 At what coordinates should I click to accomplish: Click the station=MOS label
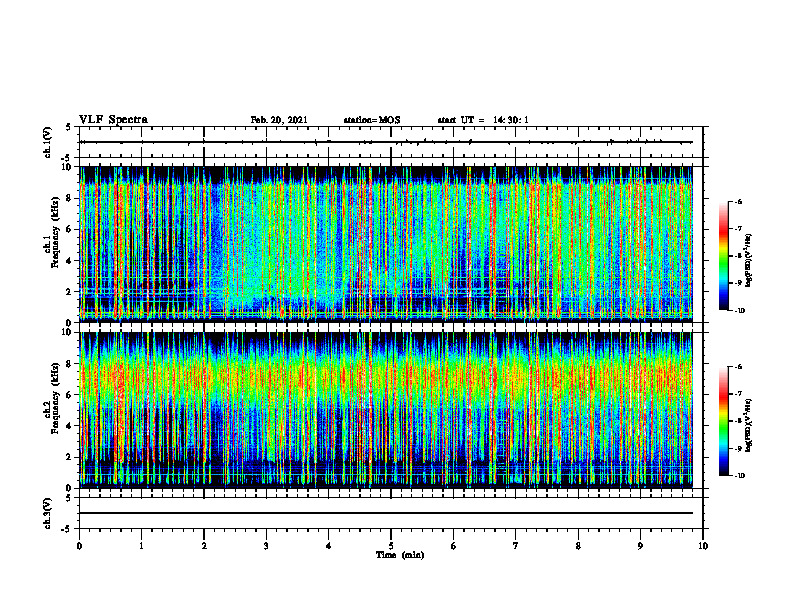(x=372, y=120)
